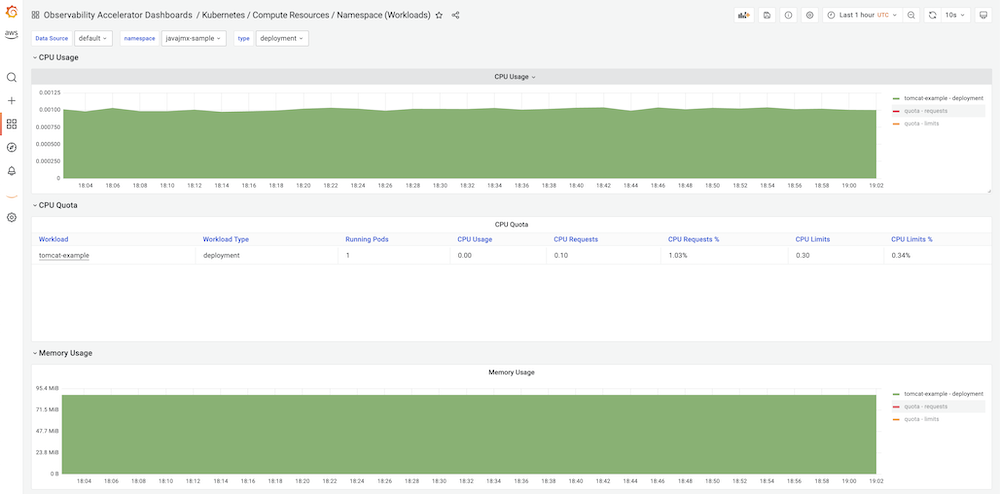Image resolution: width=1000 pixels, height=494 pixels.
Task: Open the Explore compass icon
Action: [11, 147]
